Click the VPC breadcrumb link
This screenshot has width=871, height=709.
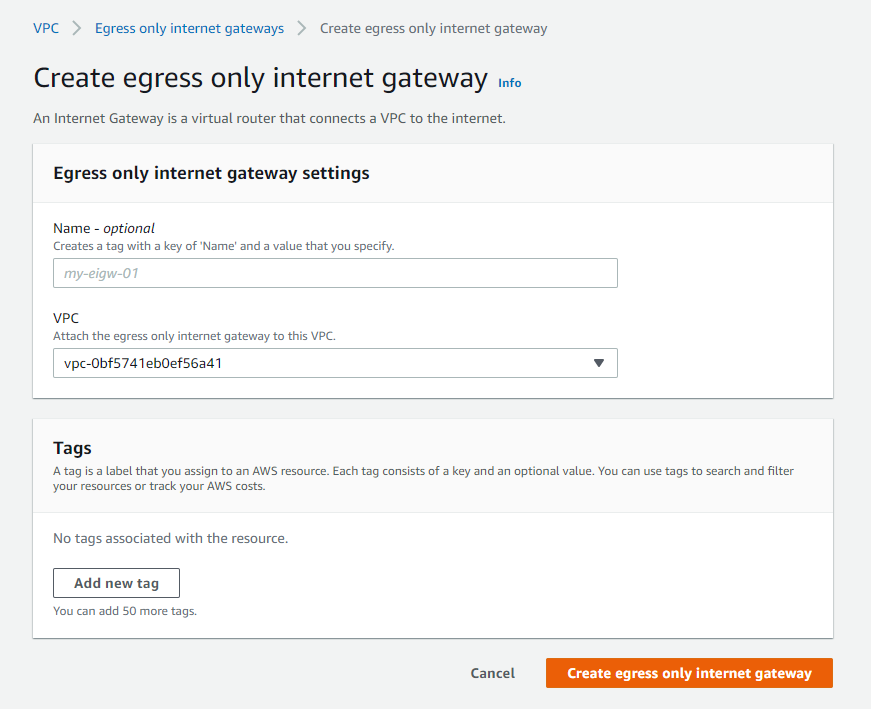[46, 28]
